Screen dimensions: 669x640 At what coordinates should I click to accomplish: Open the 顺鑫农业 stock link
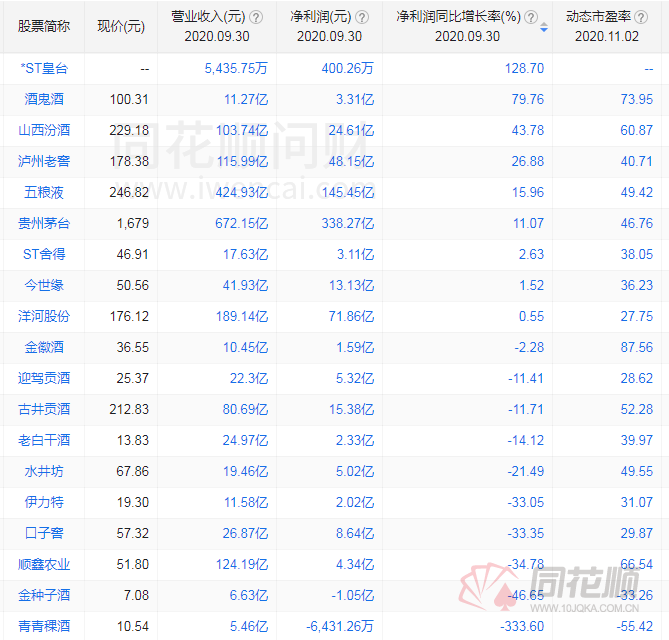(x=44, y=564)
